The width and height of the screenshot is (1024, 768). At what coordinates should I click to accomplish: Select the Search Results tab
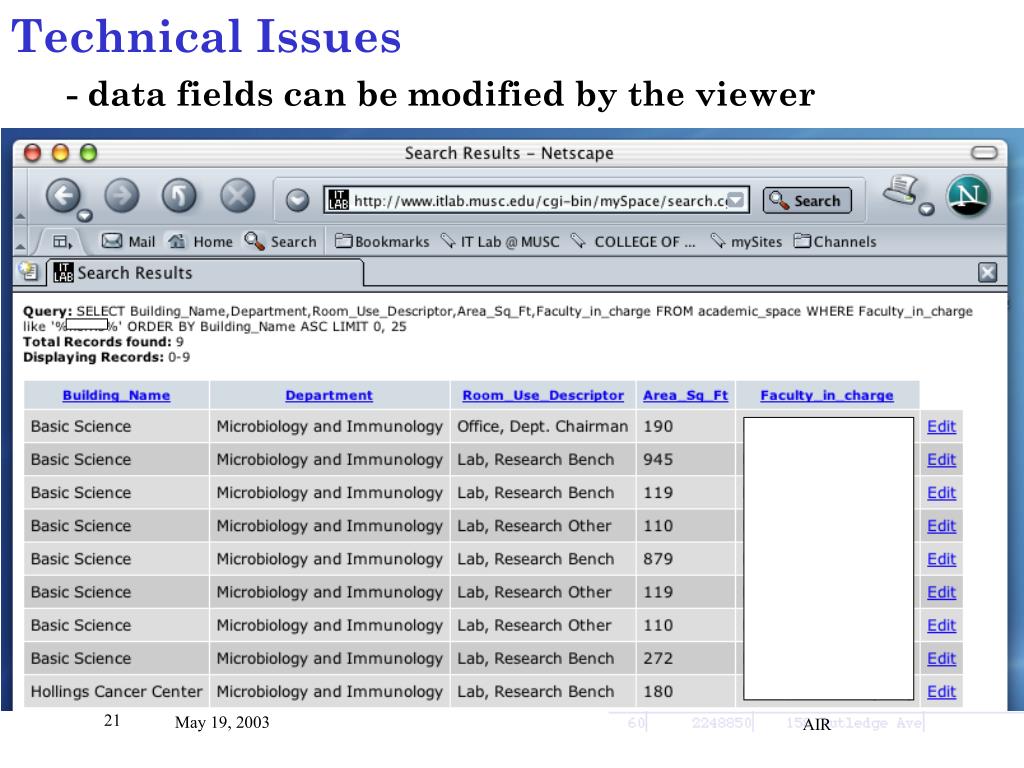pos(206,273)
